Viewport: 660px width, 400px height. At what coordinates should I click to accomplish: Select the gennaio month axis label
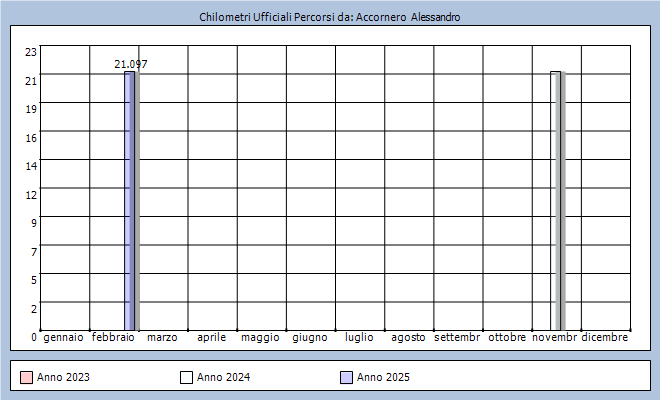point(63,338)
